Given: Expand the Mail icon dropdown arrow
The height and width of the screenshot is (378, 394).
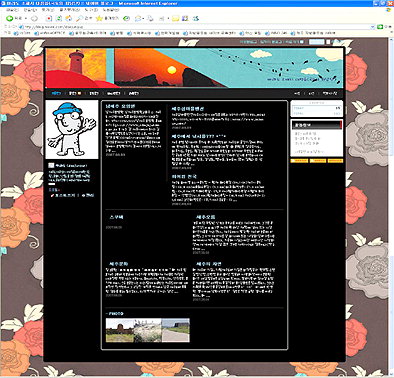Looking at the screenshot, I should click(x=143, y=18).
